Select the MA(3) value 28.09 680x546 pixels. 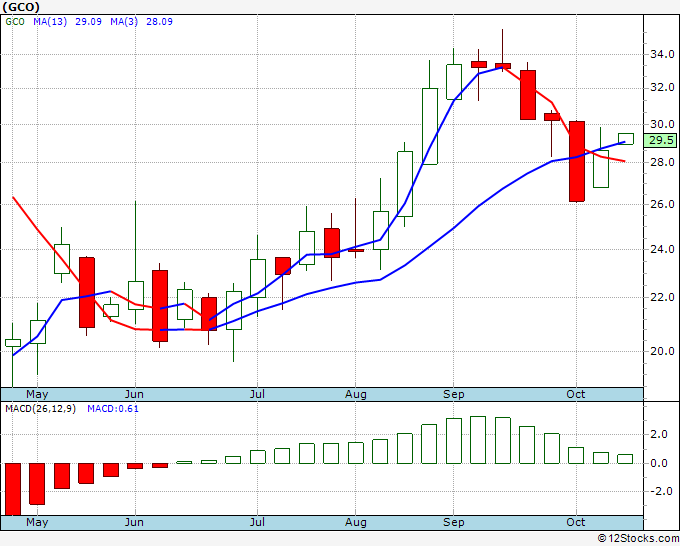pyautogui.click(x=159, y=22)
